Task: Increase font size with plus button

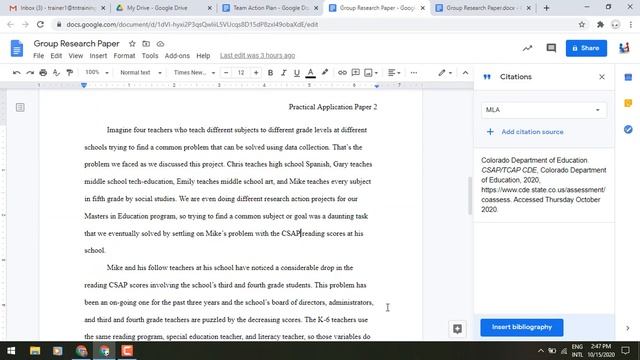Action: click(256, 73)
